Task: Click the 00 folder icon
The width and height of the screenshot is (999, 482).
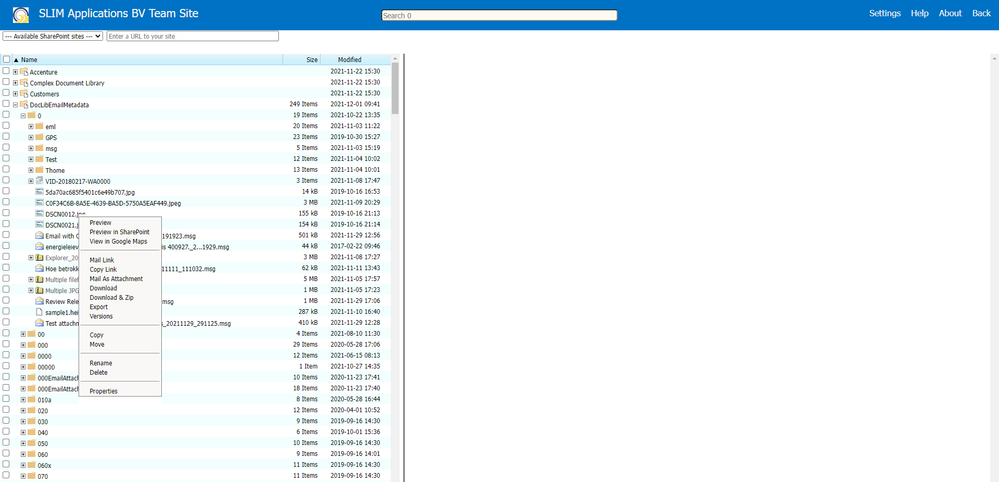Action: 31,334
